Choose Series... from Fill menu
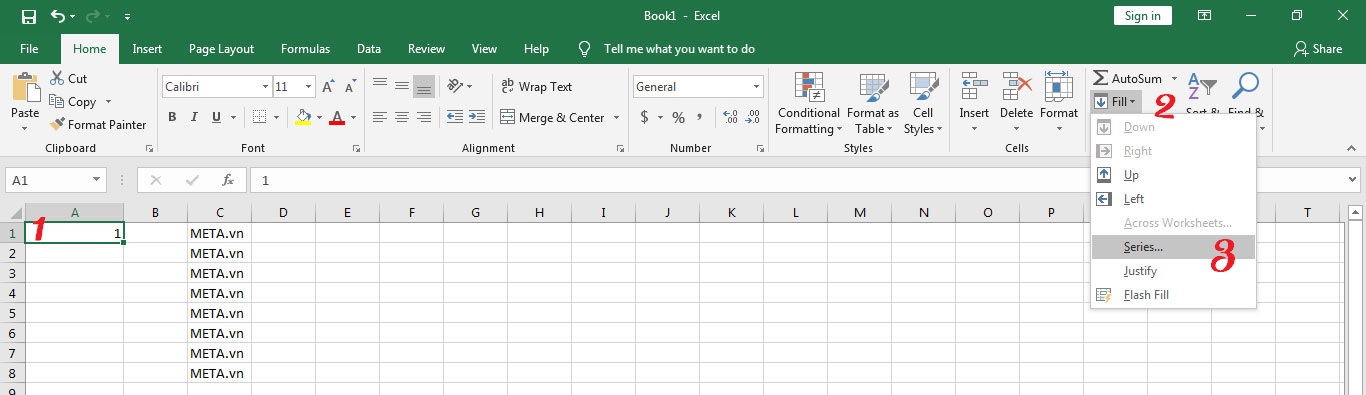 [1172, 247]
